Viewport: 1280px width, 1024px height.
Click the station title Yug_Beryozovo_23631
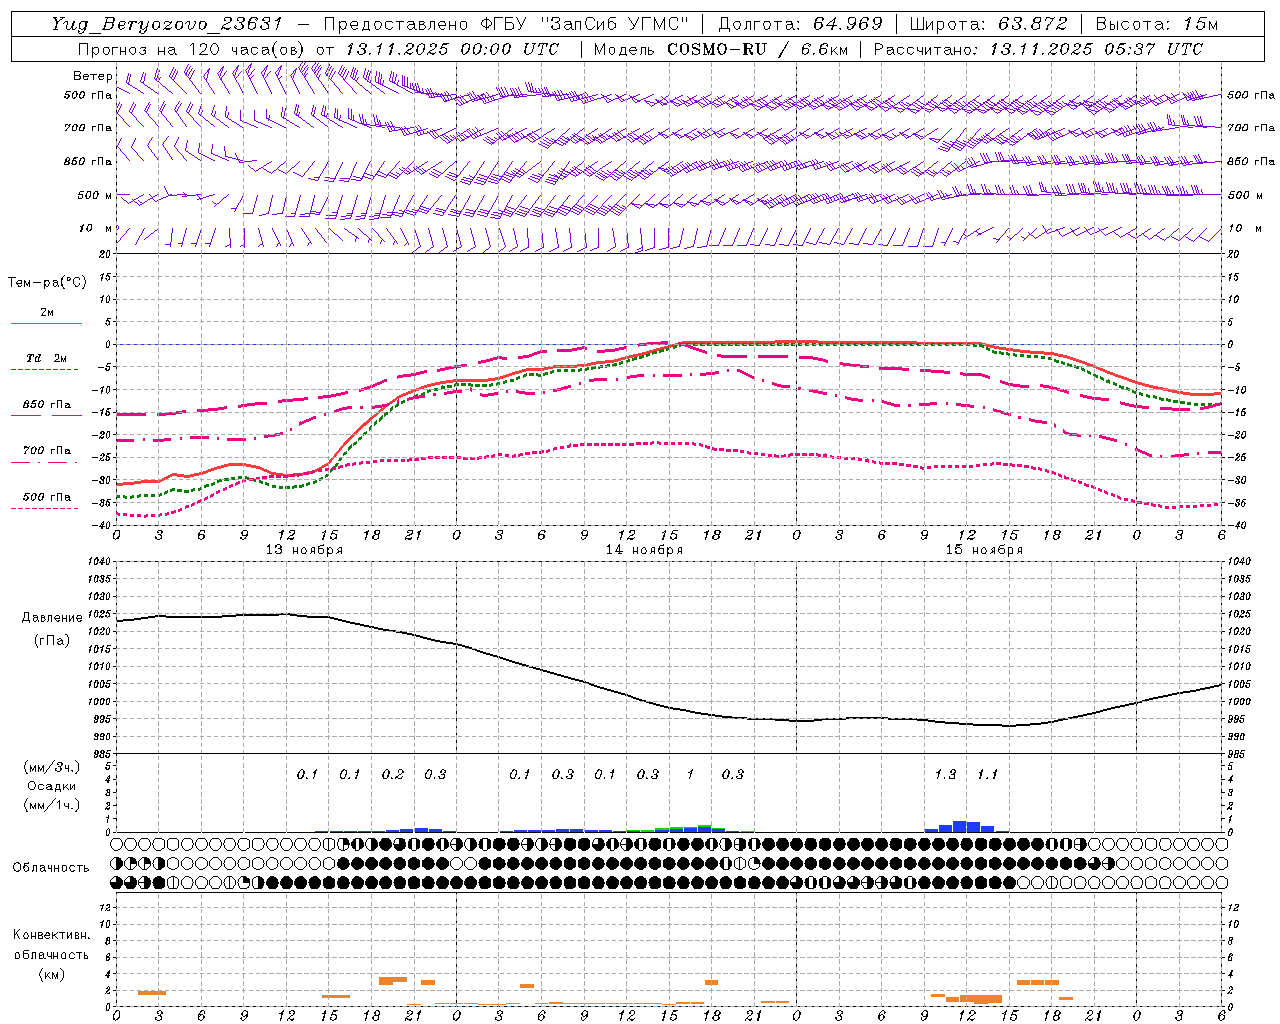coord(167,24)
